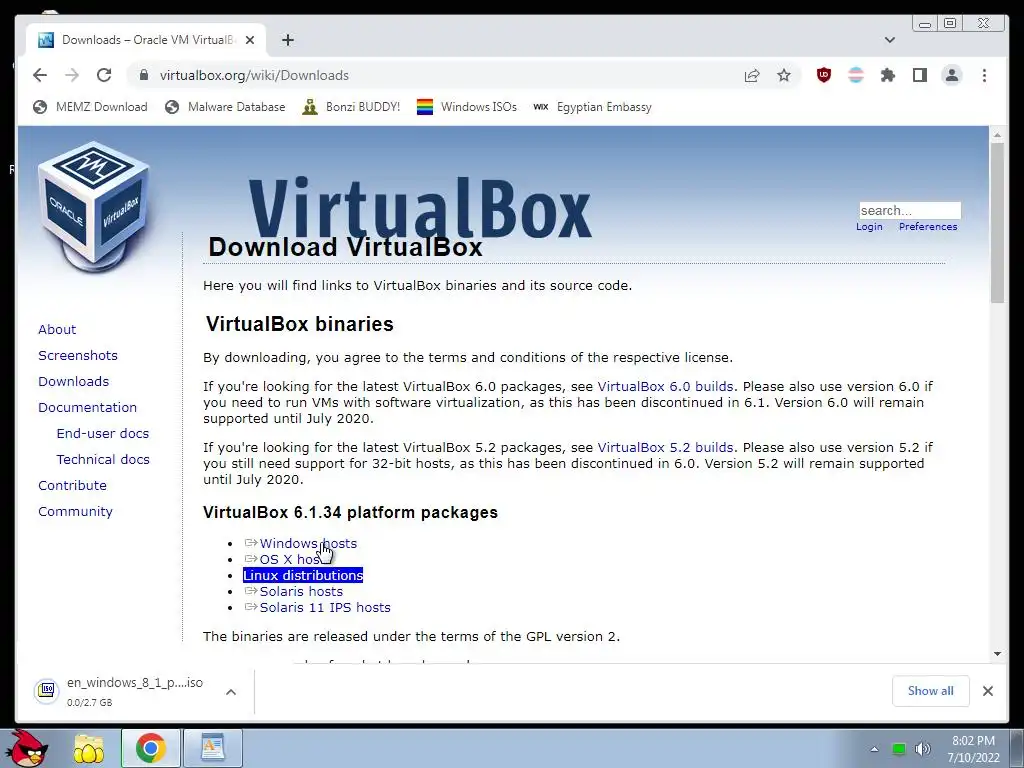This screenshot has height=768, width=1024.
Task: Open Technical docs link
Action: pyautogui.click(x=103, y=460)
